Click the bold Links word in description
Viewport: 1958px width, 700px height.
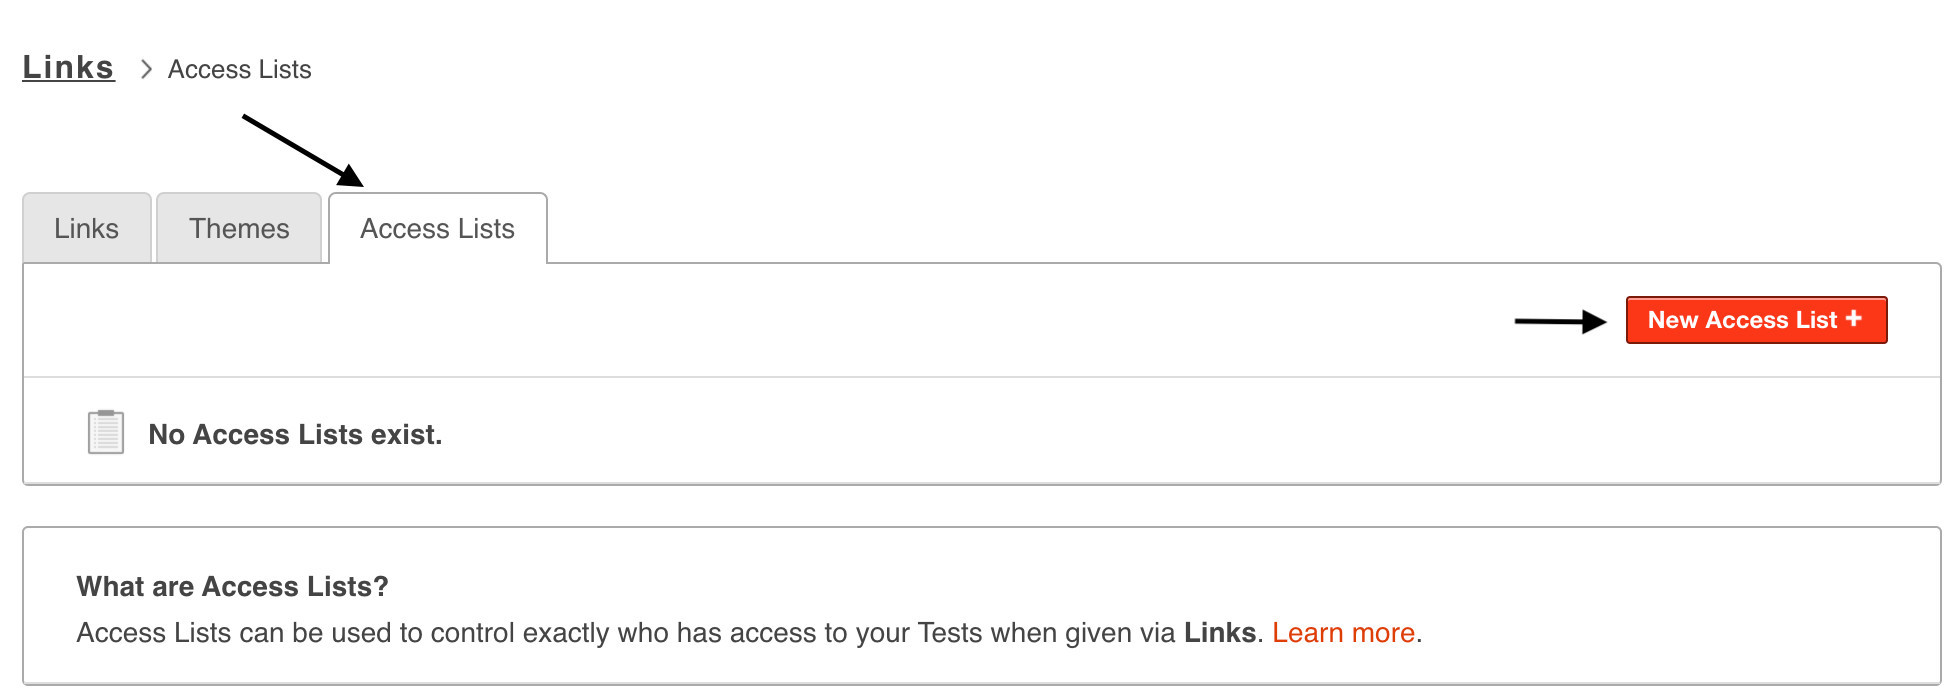click(1219, 633)
